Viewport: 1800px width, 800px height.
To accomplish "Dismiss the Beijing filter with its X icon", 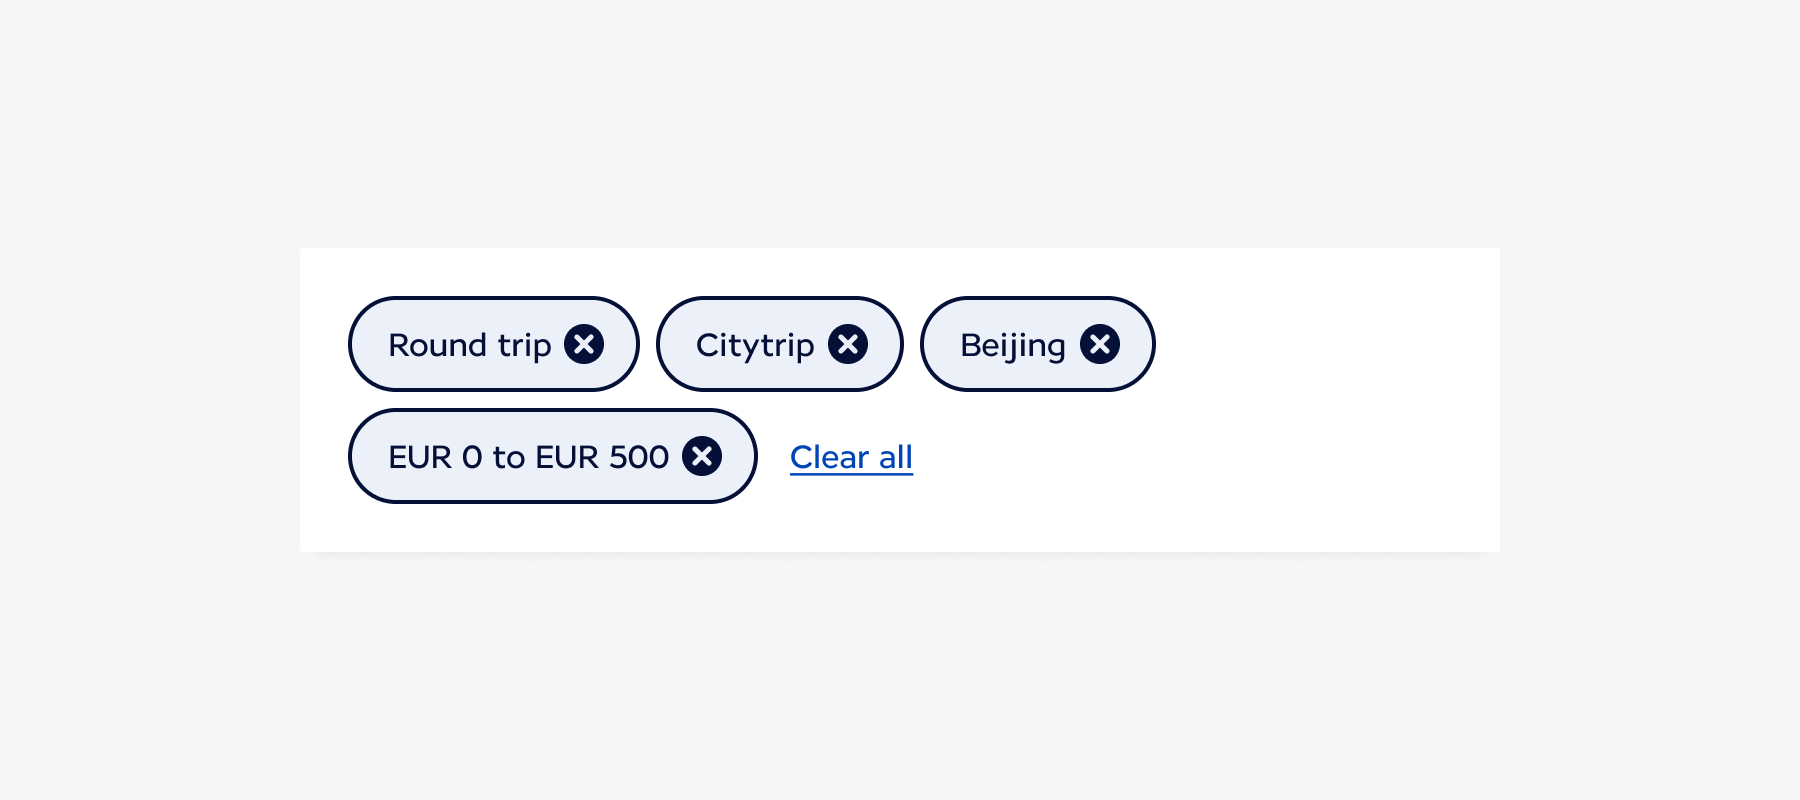I will point(1100,344).
